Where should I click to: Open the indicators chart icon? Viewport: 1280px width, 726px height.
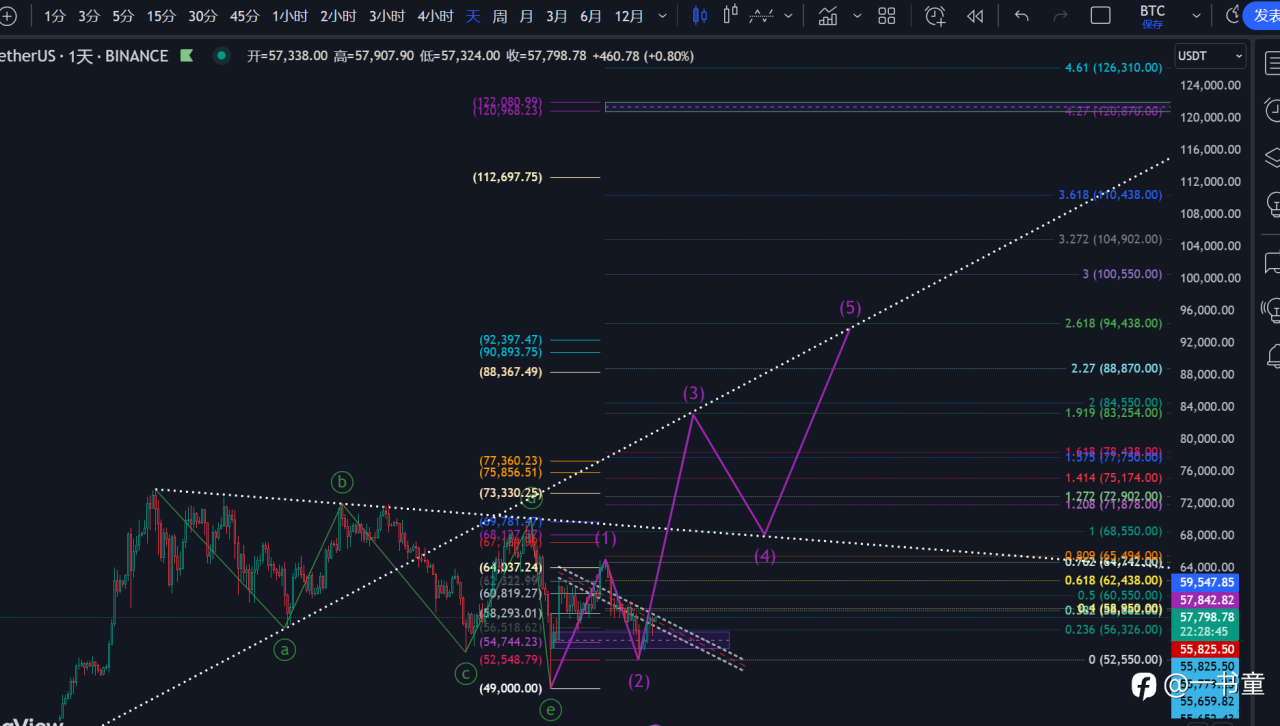tap(828, 15)
